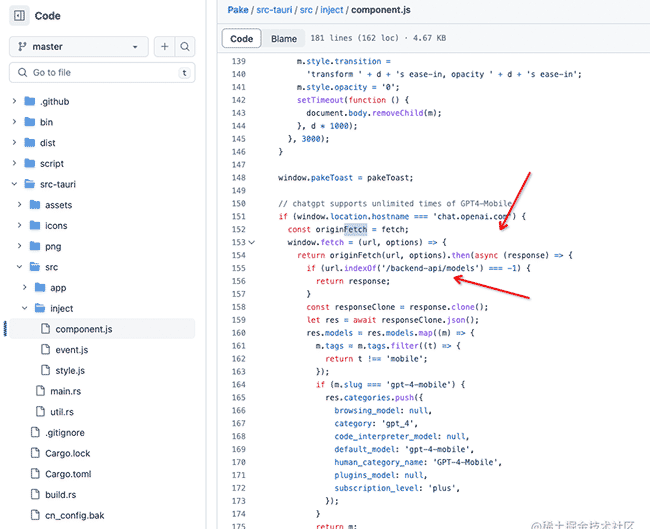Click the .gitignore file icon
The height and width of the screenshot is (529, 650).
[x=35, y=432]
